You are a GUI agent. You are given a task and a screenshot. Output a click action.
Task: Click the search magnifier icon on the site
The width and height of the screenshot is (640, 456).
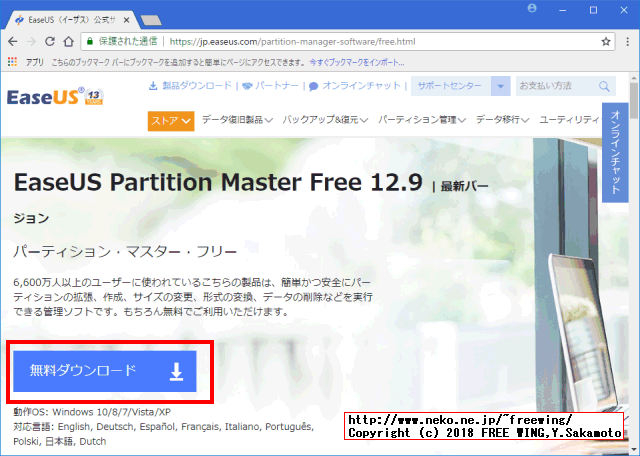click(604, 86)
